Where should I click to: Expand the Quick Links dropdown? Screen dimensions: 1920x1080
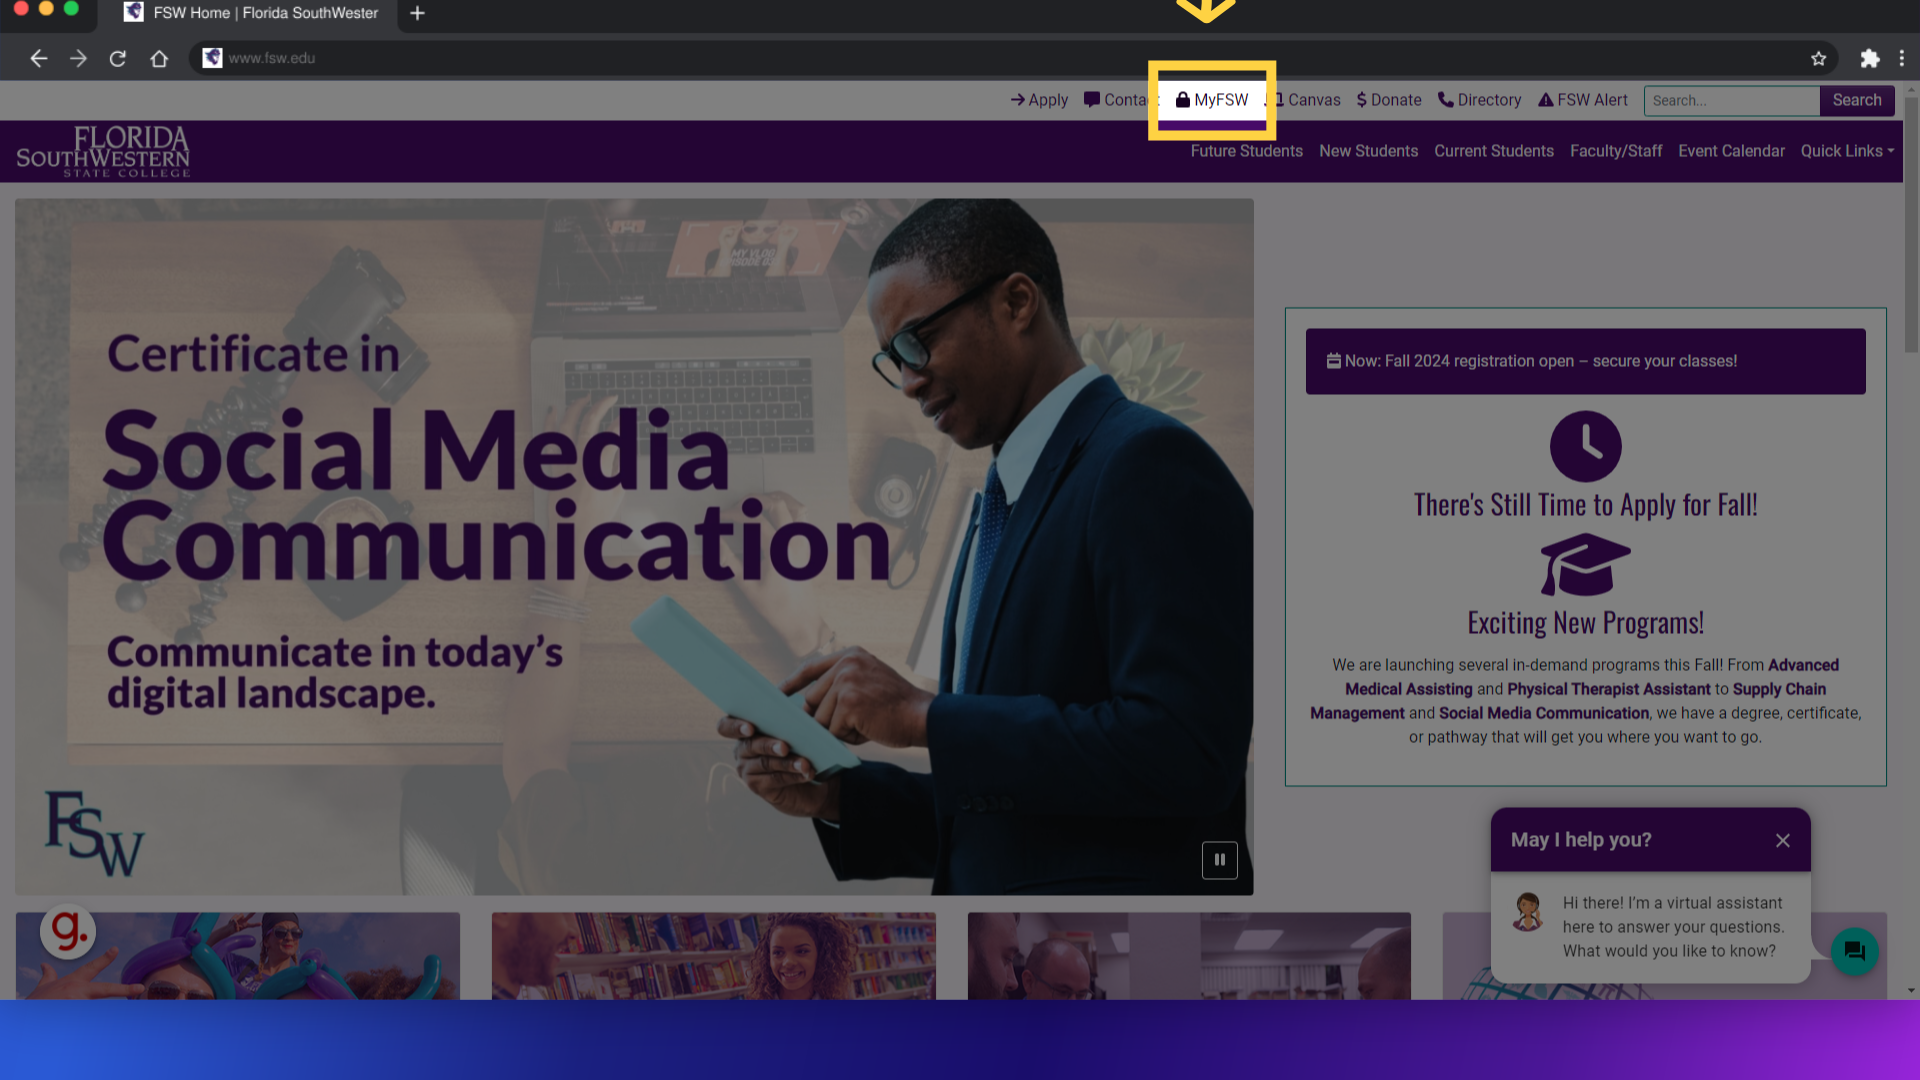point(1847,151)
